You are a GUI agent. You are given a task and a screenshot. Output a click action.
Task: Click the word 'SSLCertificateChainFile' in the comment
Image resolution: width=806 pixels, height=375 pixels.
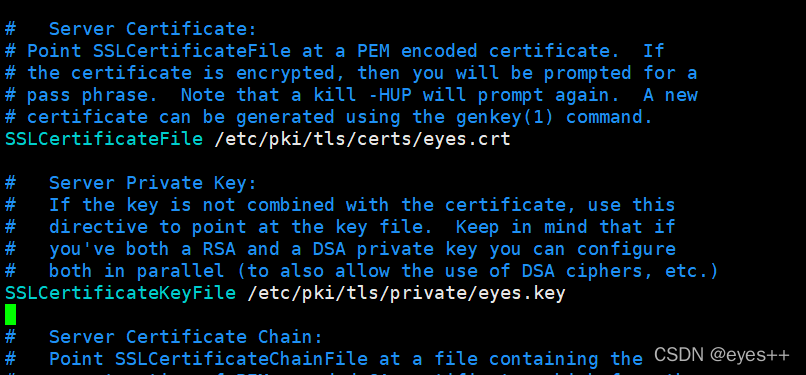pyautogui.click(x=242, y=359)
